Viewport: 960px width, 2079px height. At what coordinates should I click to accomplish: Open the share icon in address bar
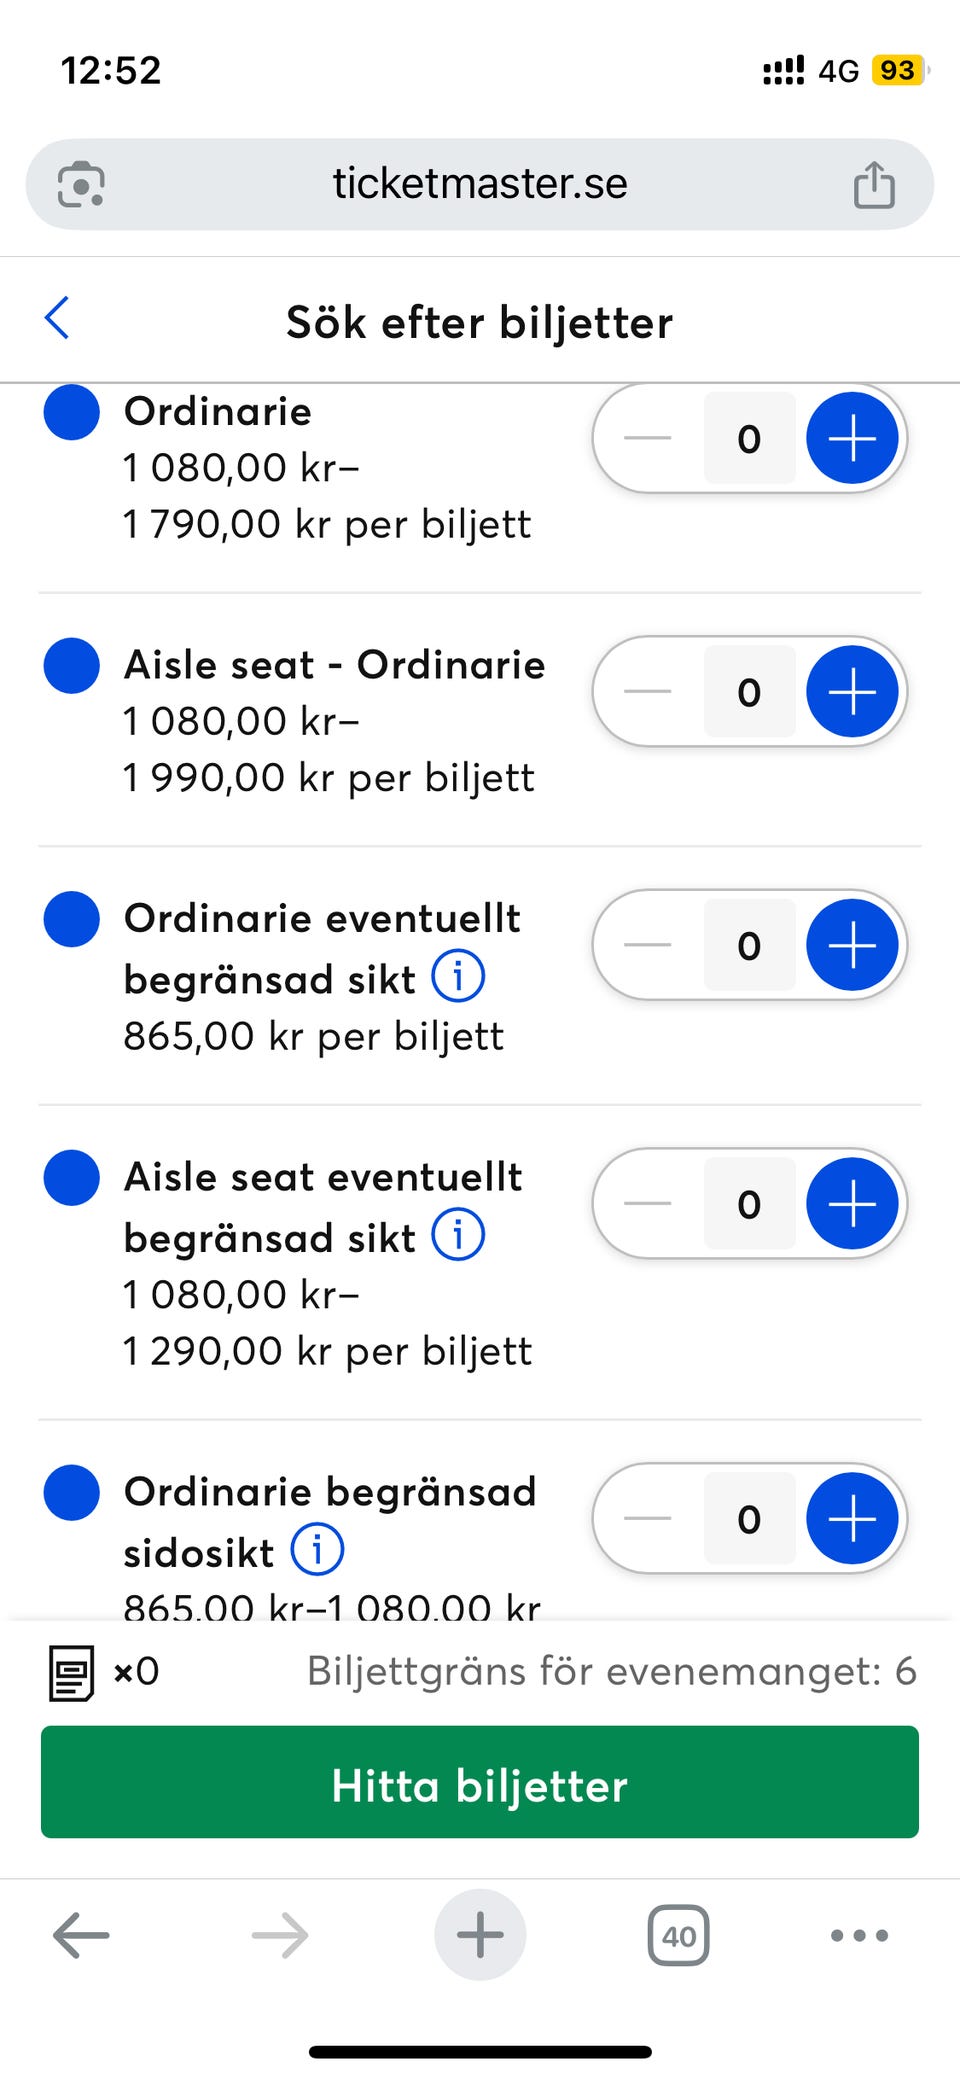873,185
